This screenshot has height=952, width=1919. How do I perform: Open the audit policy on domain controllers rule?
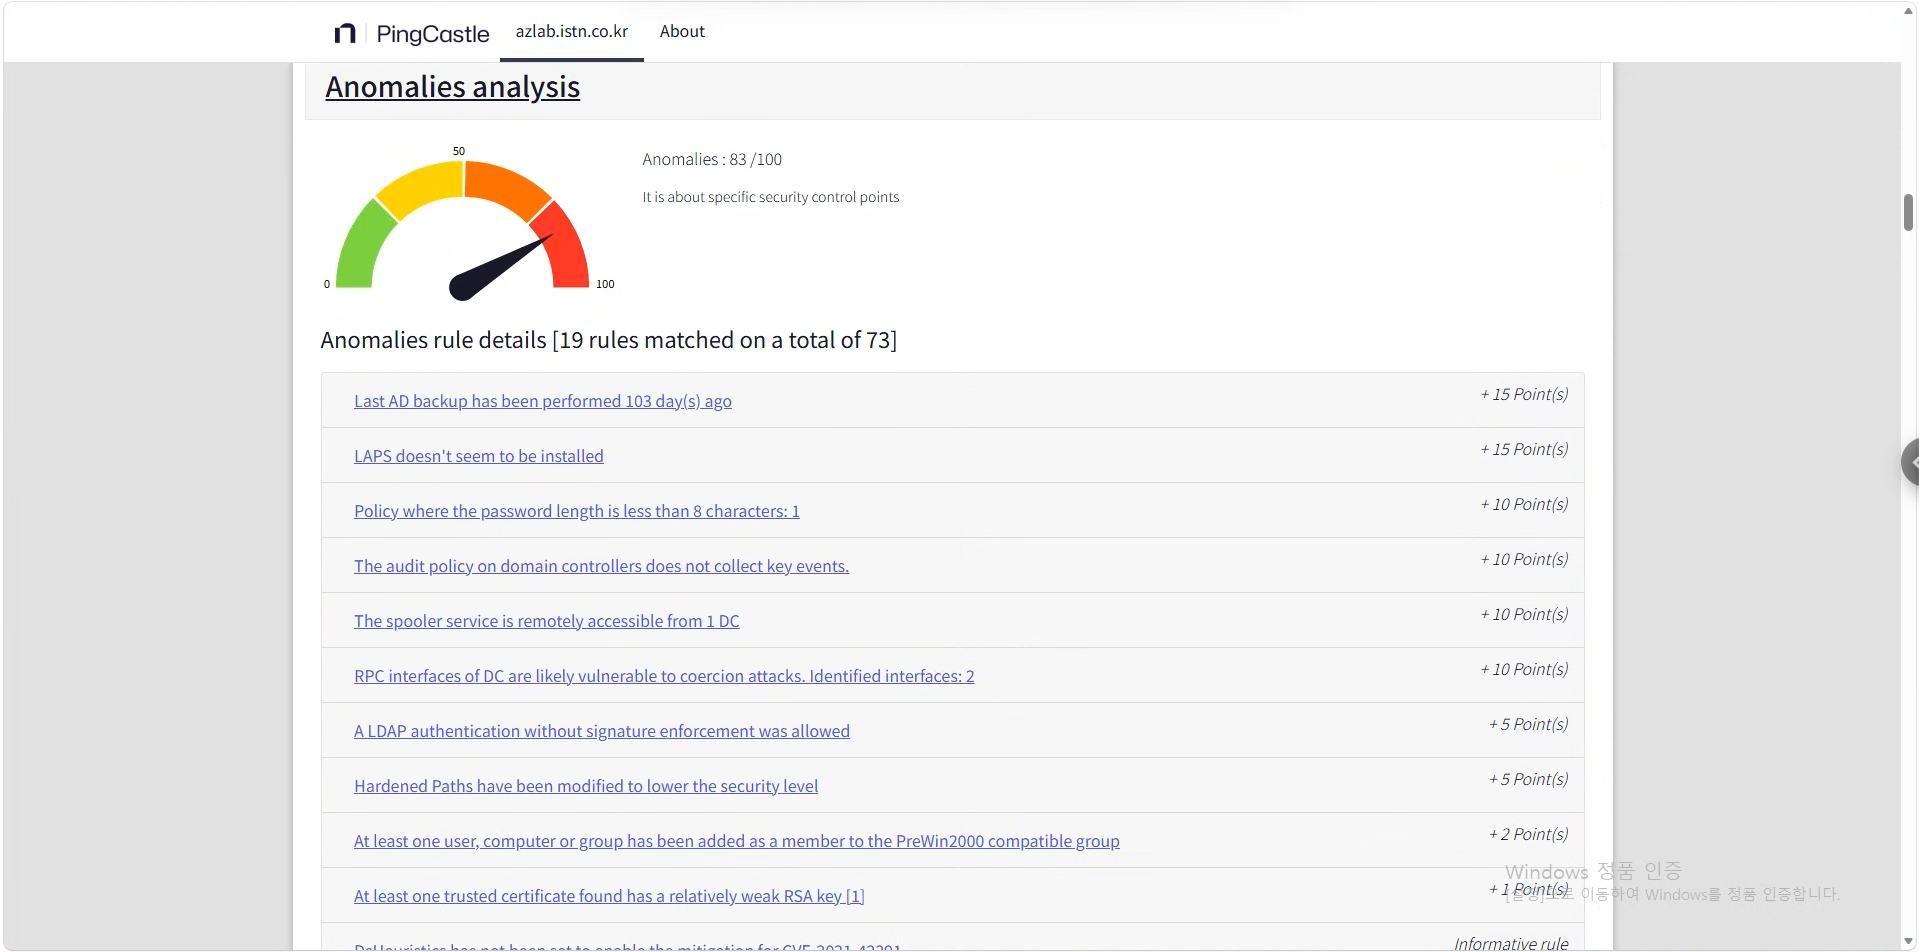(x=601, y=566)
